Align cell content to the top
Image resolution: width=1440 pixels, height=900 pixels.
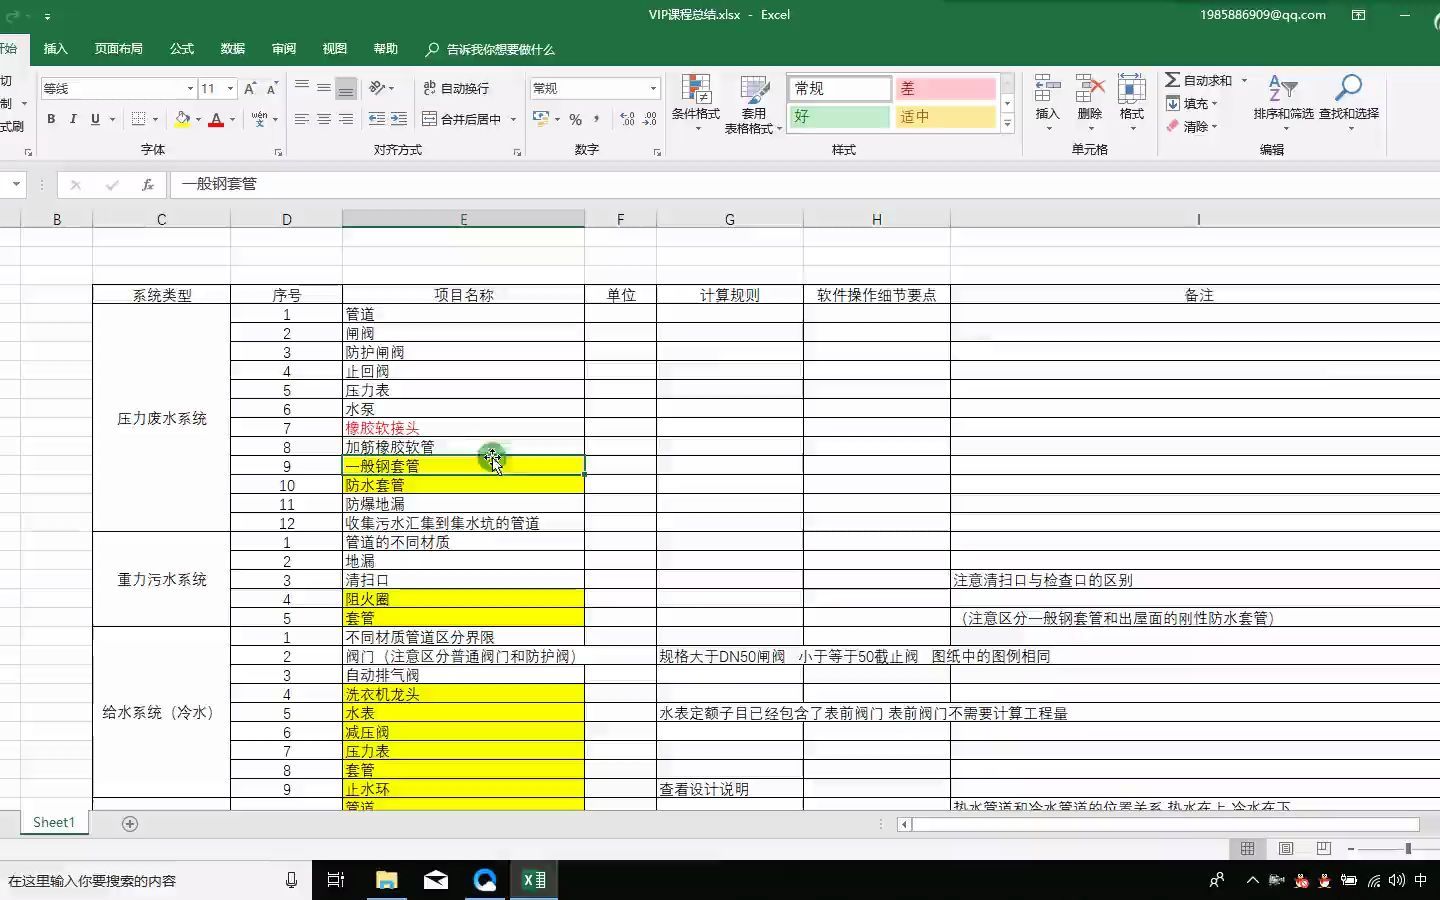click(302, 88)
